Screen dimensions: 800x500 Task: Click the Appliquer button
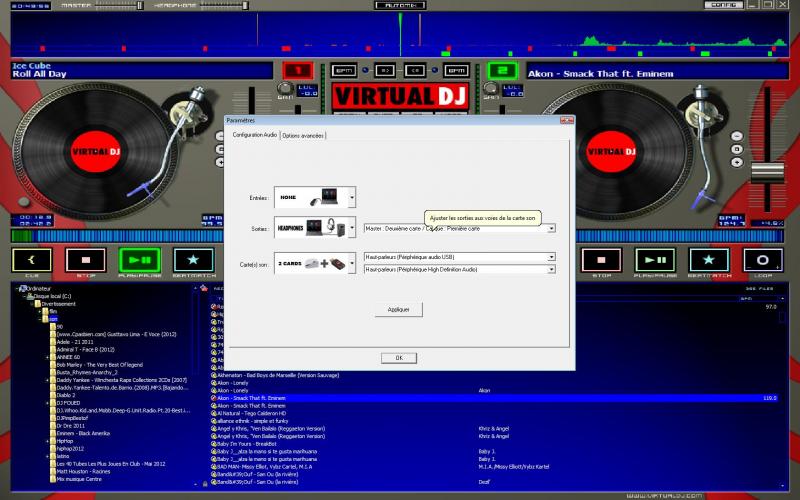(399, 310)
